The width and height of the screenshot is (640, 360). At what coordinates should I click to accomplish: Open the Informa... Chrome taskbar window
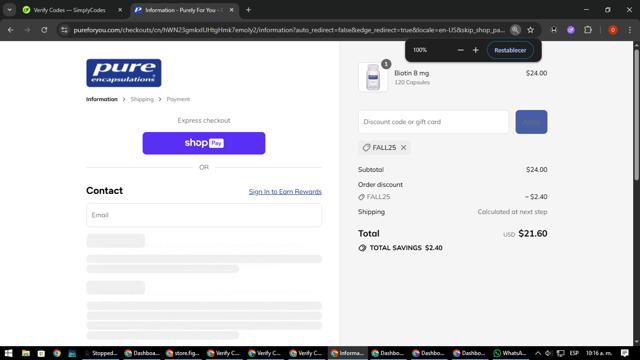(x=347, y=353)
